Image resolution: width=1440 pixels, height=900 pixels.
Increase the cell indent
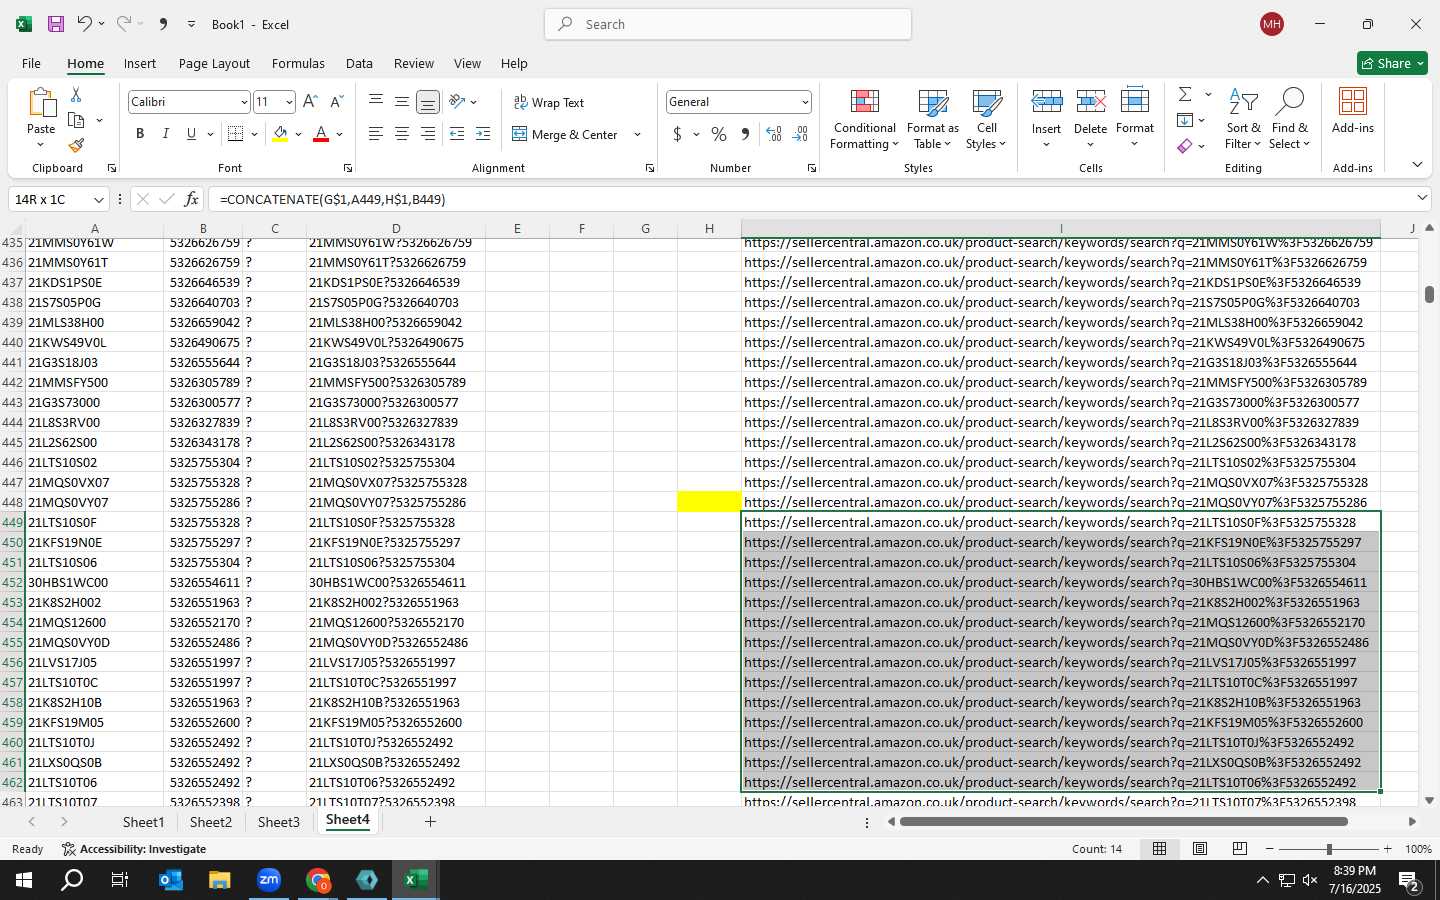[483, 134]
